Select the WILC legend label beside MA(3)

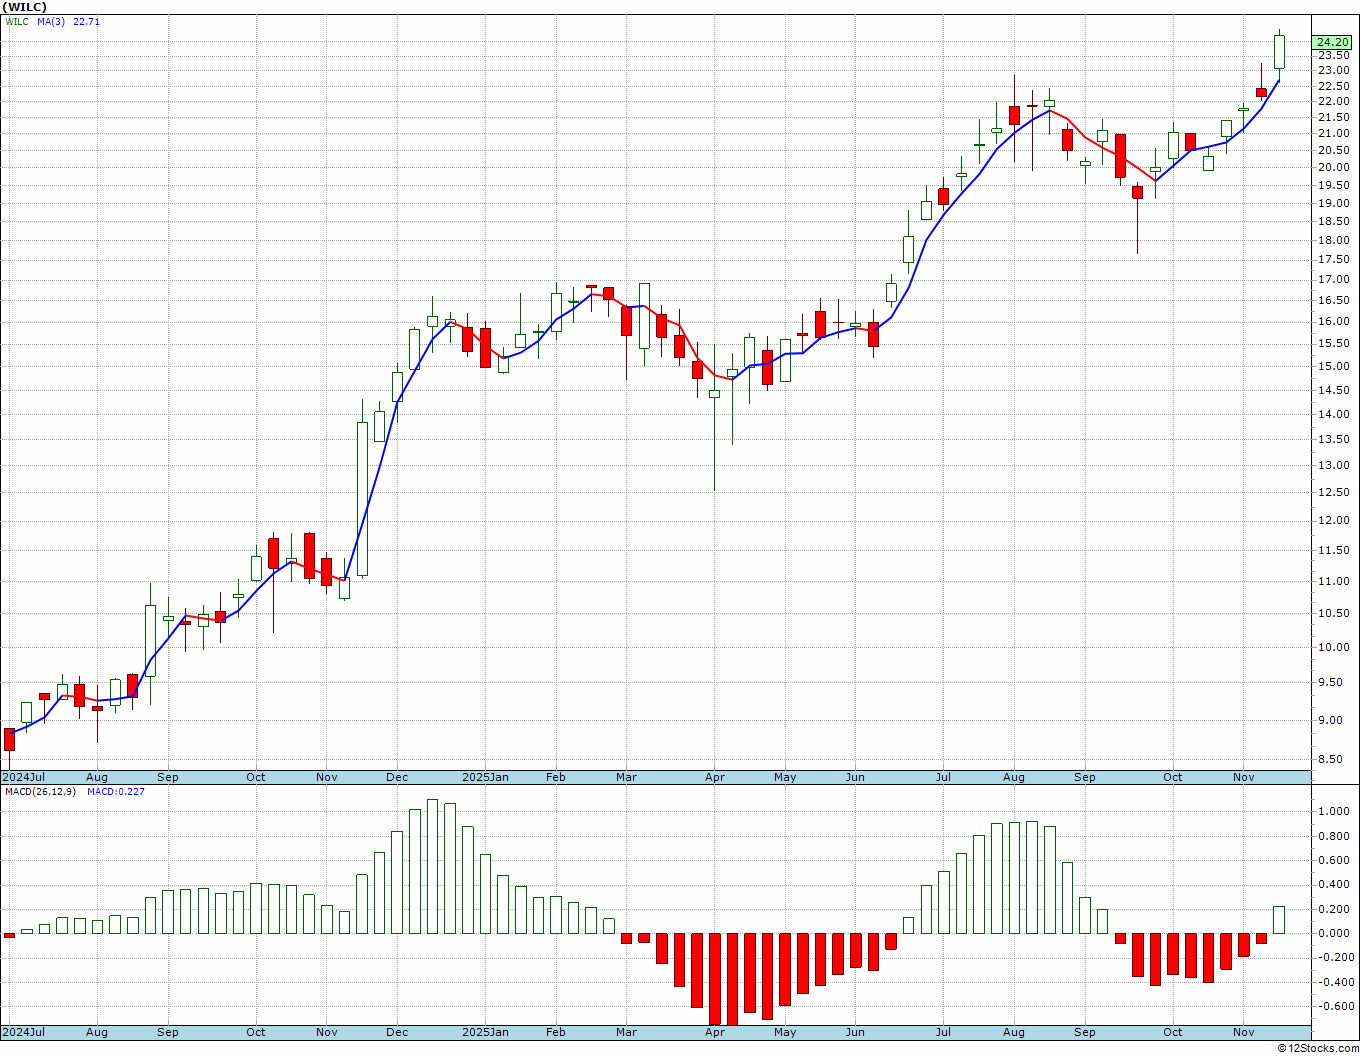17,21
